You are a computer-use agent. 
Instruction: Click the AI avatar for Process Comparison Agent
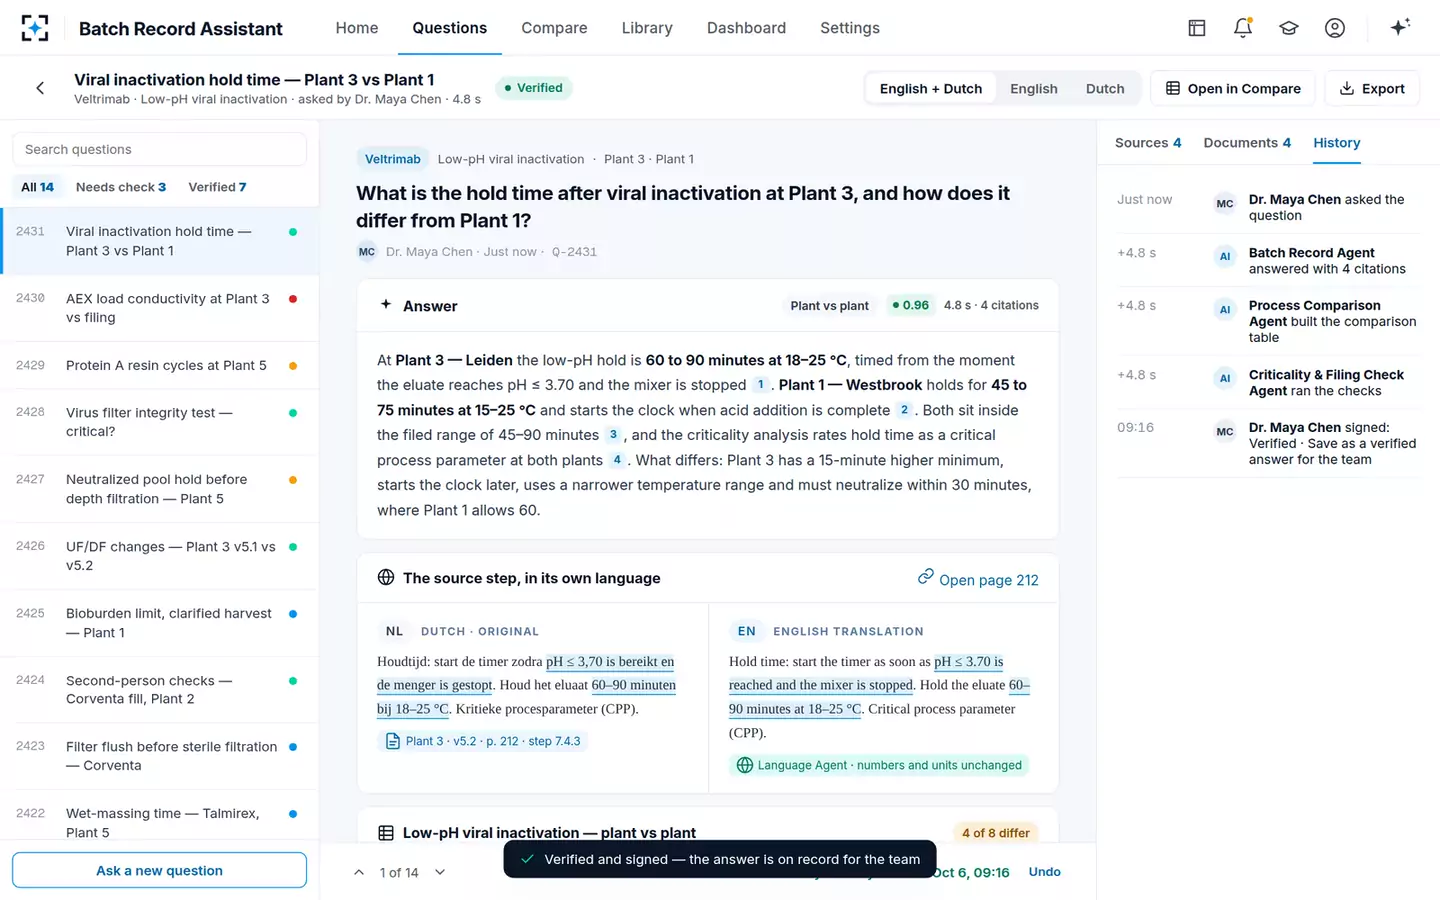point(1225,310)
